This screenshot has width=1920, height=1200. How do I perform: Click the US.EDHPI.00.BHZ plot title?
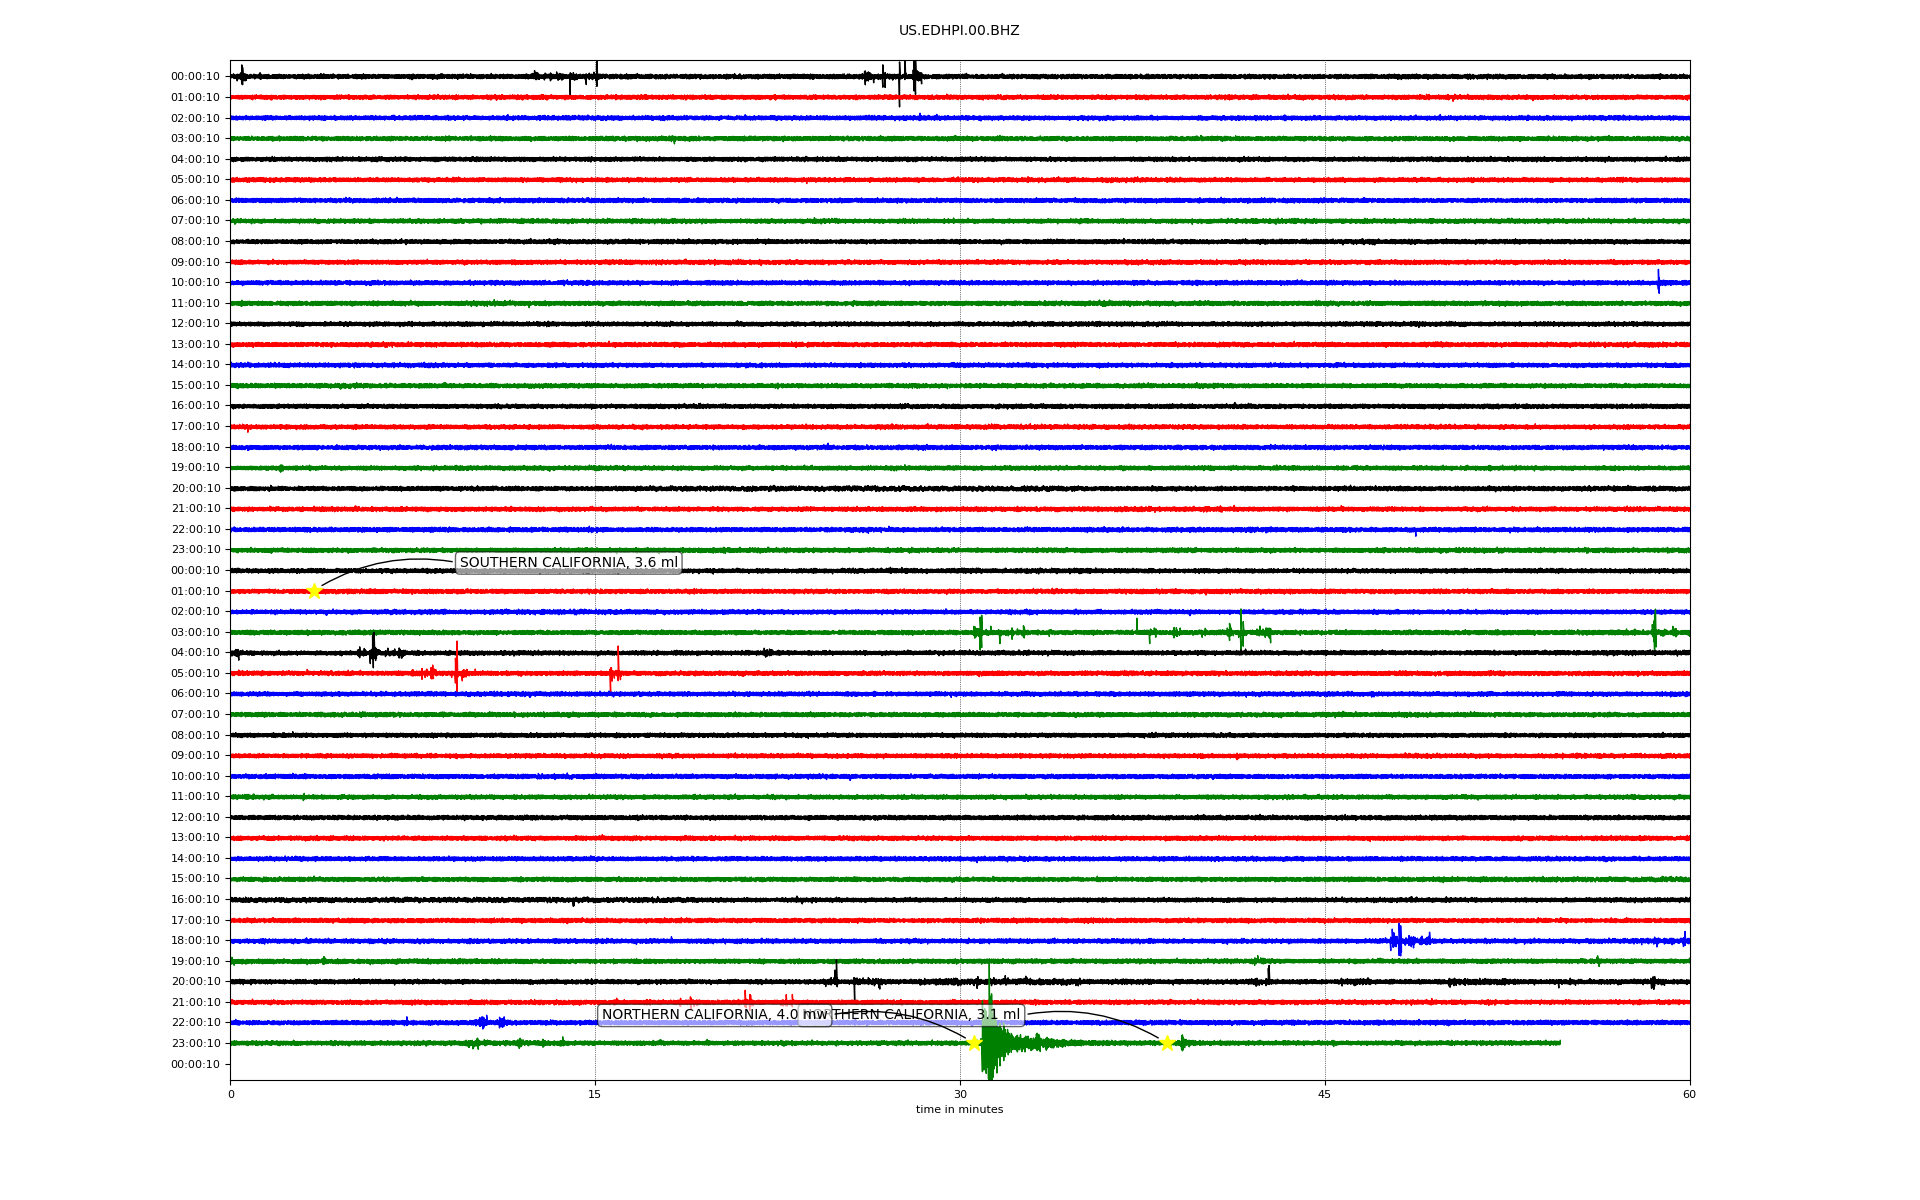pyautogui.click(x=959, y=31)
